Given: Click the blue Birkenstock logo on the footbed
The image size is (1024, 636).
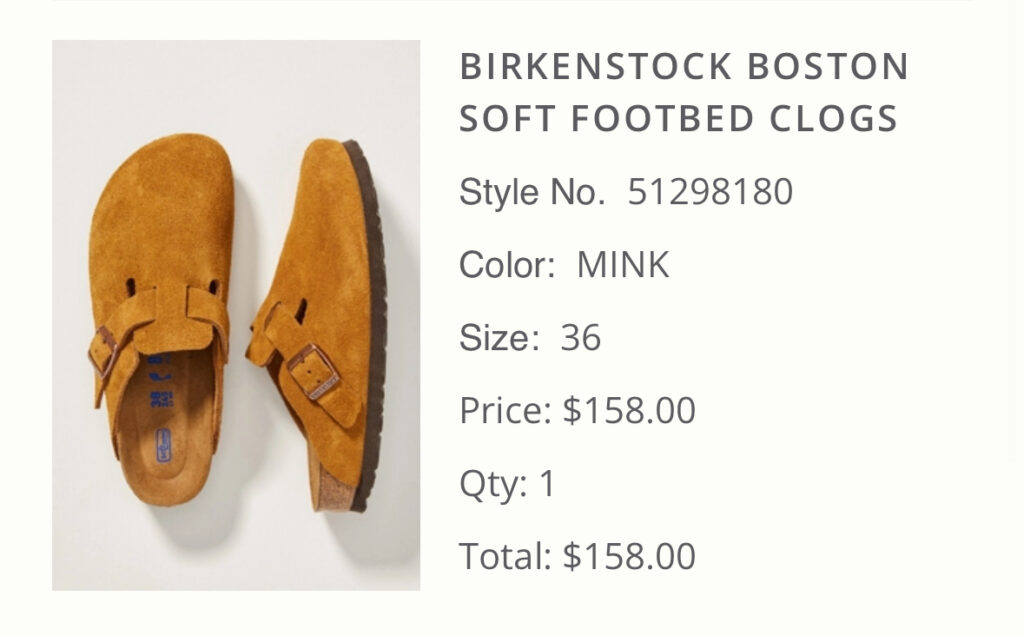Looking at the screenshot, I should tap(162, 440).
